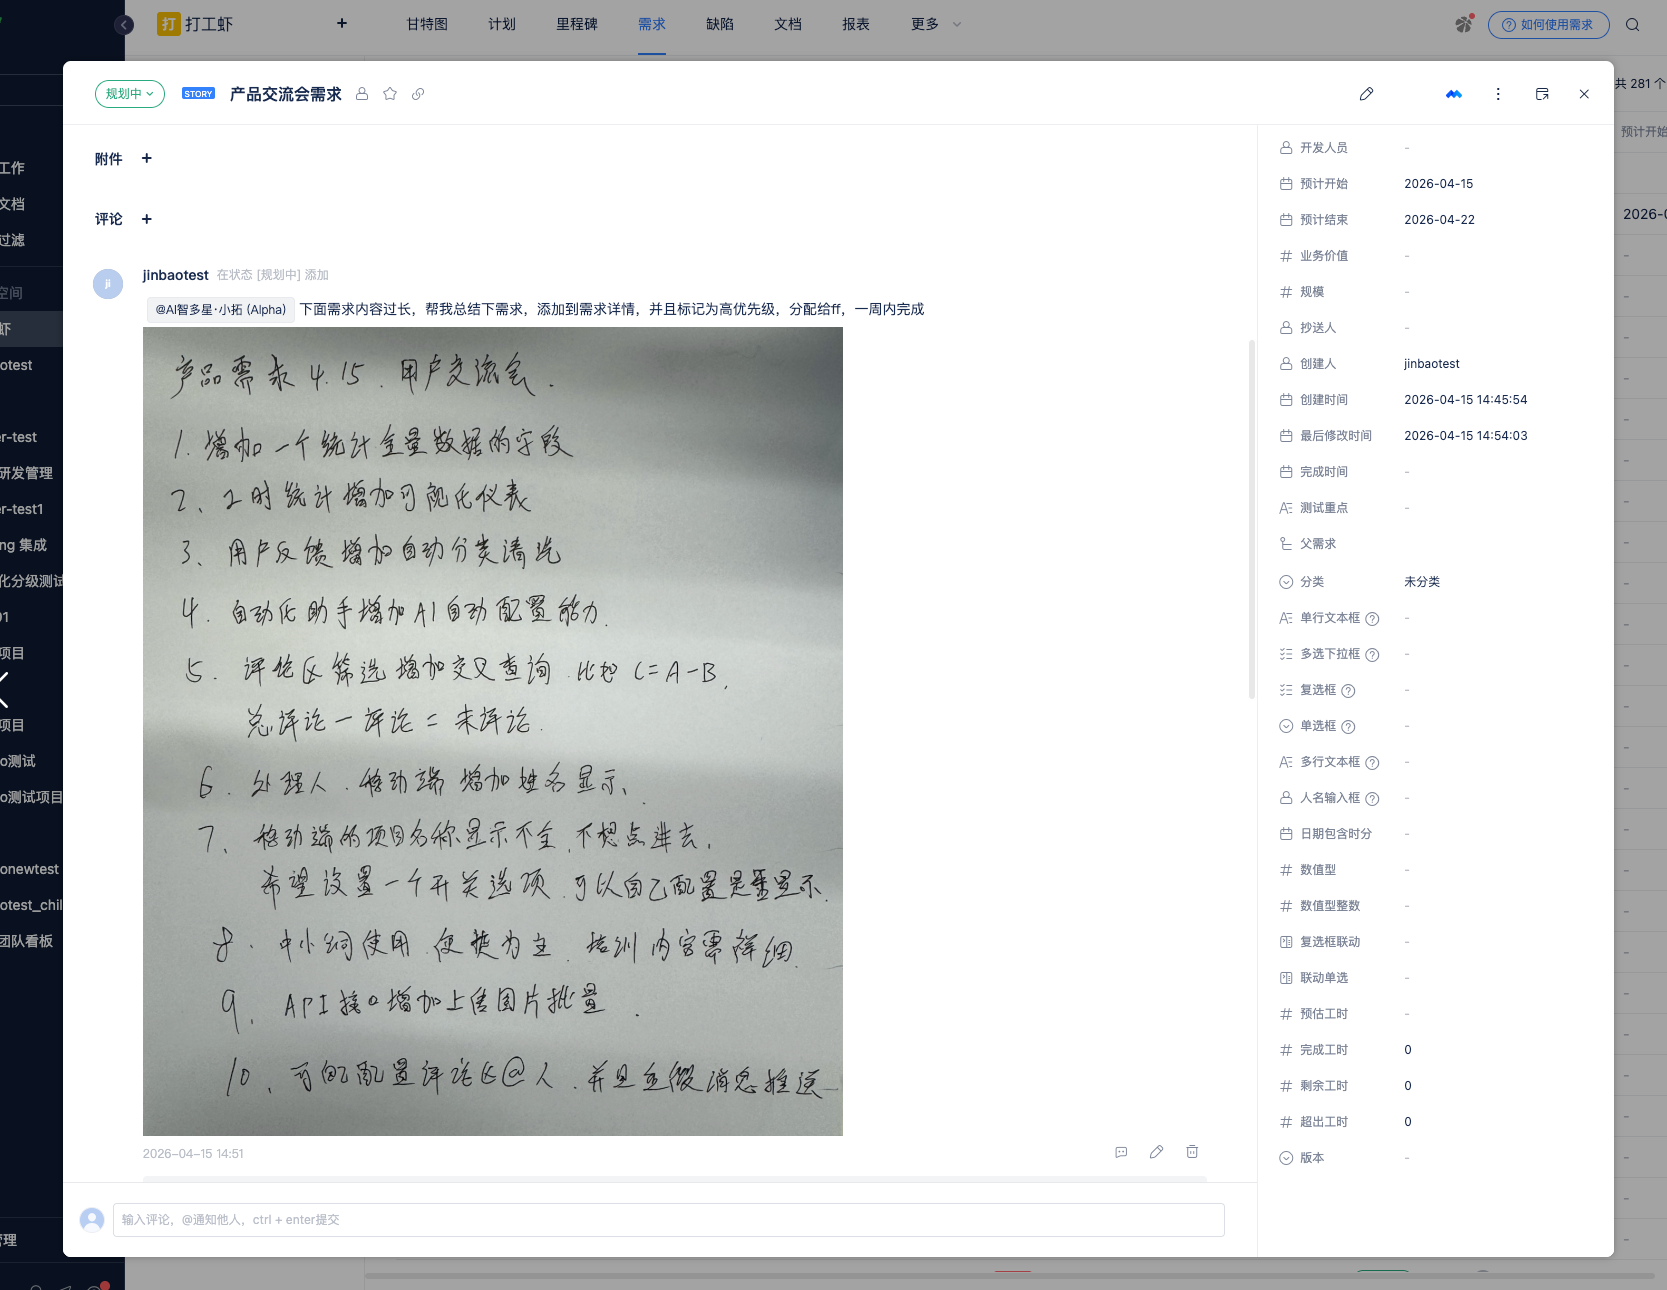Click the blue STORY type badge

click(198, 94)
